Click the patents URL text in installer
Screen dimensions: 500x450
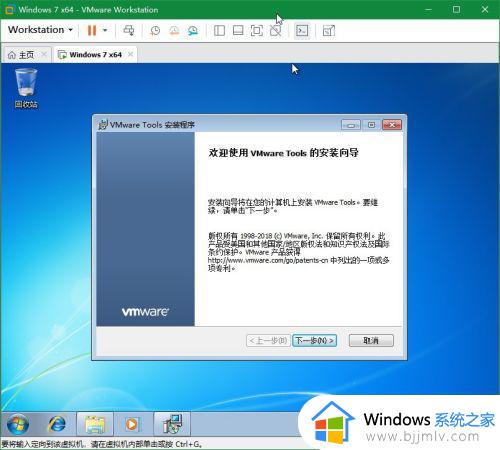[268, 260]
